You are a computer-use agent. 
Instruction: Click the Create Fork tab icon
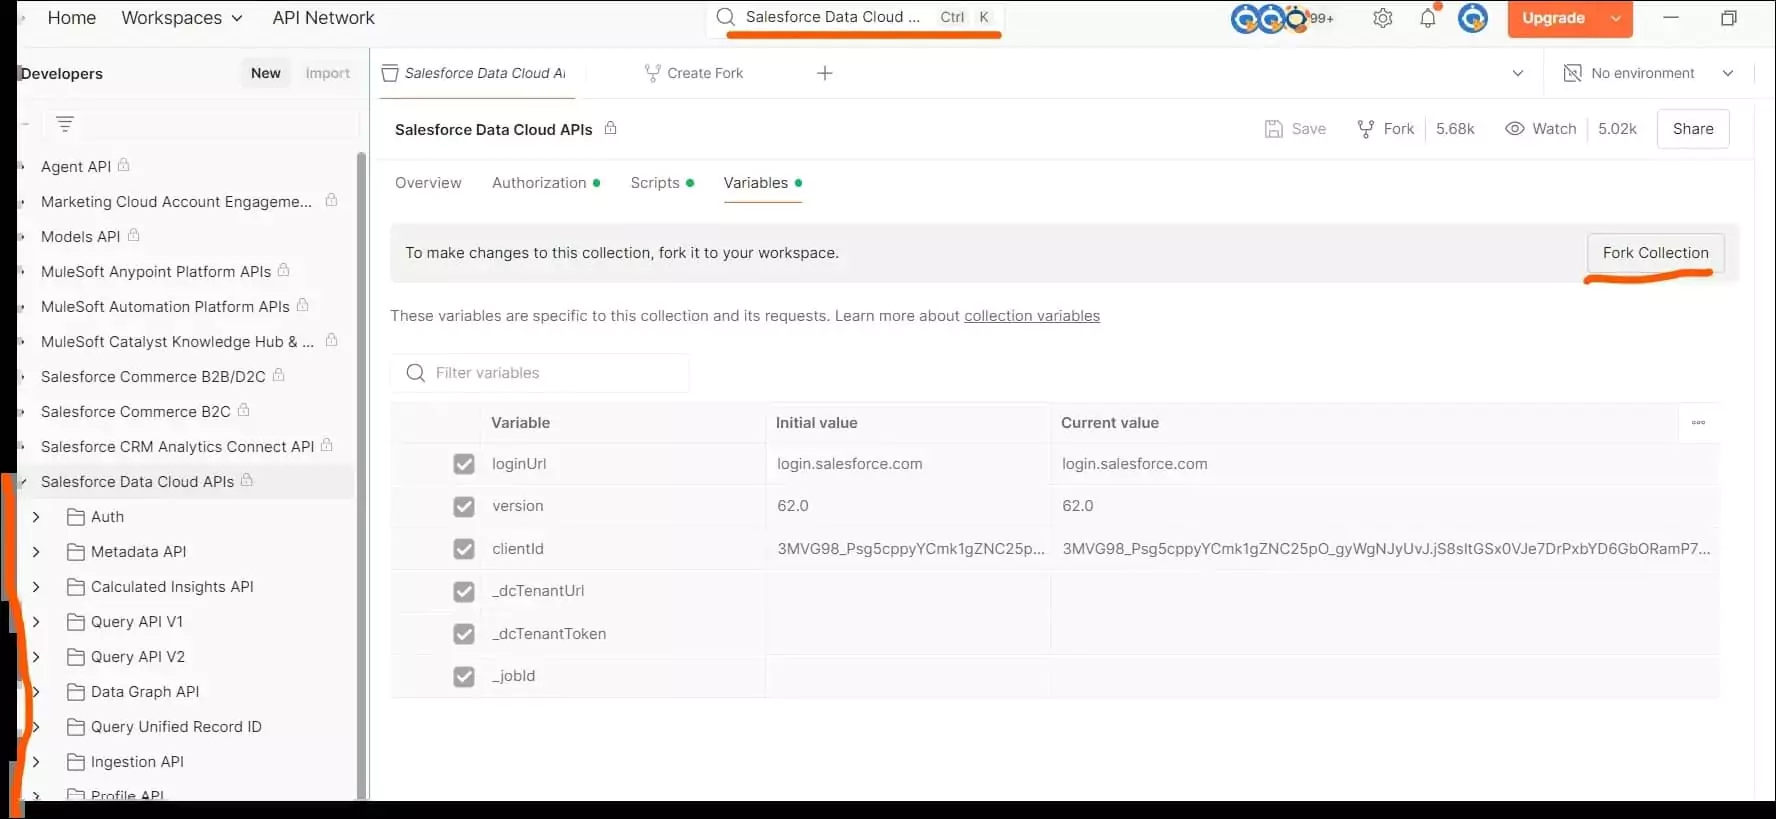click(x=652, y=73)
